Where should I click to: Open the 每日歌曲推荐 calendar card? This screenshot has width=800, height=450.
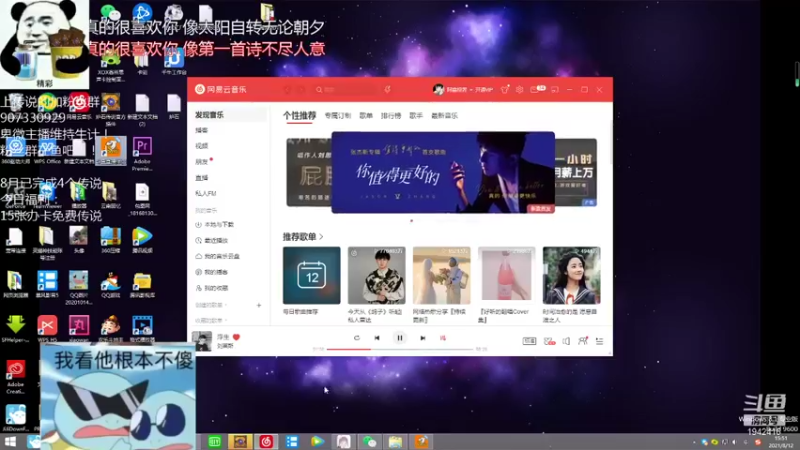(311, 276)
